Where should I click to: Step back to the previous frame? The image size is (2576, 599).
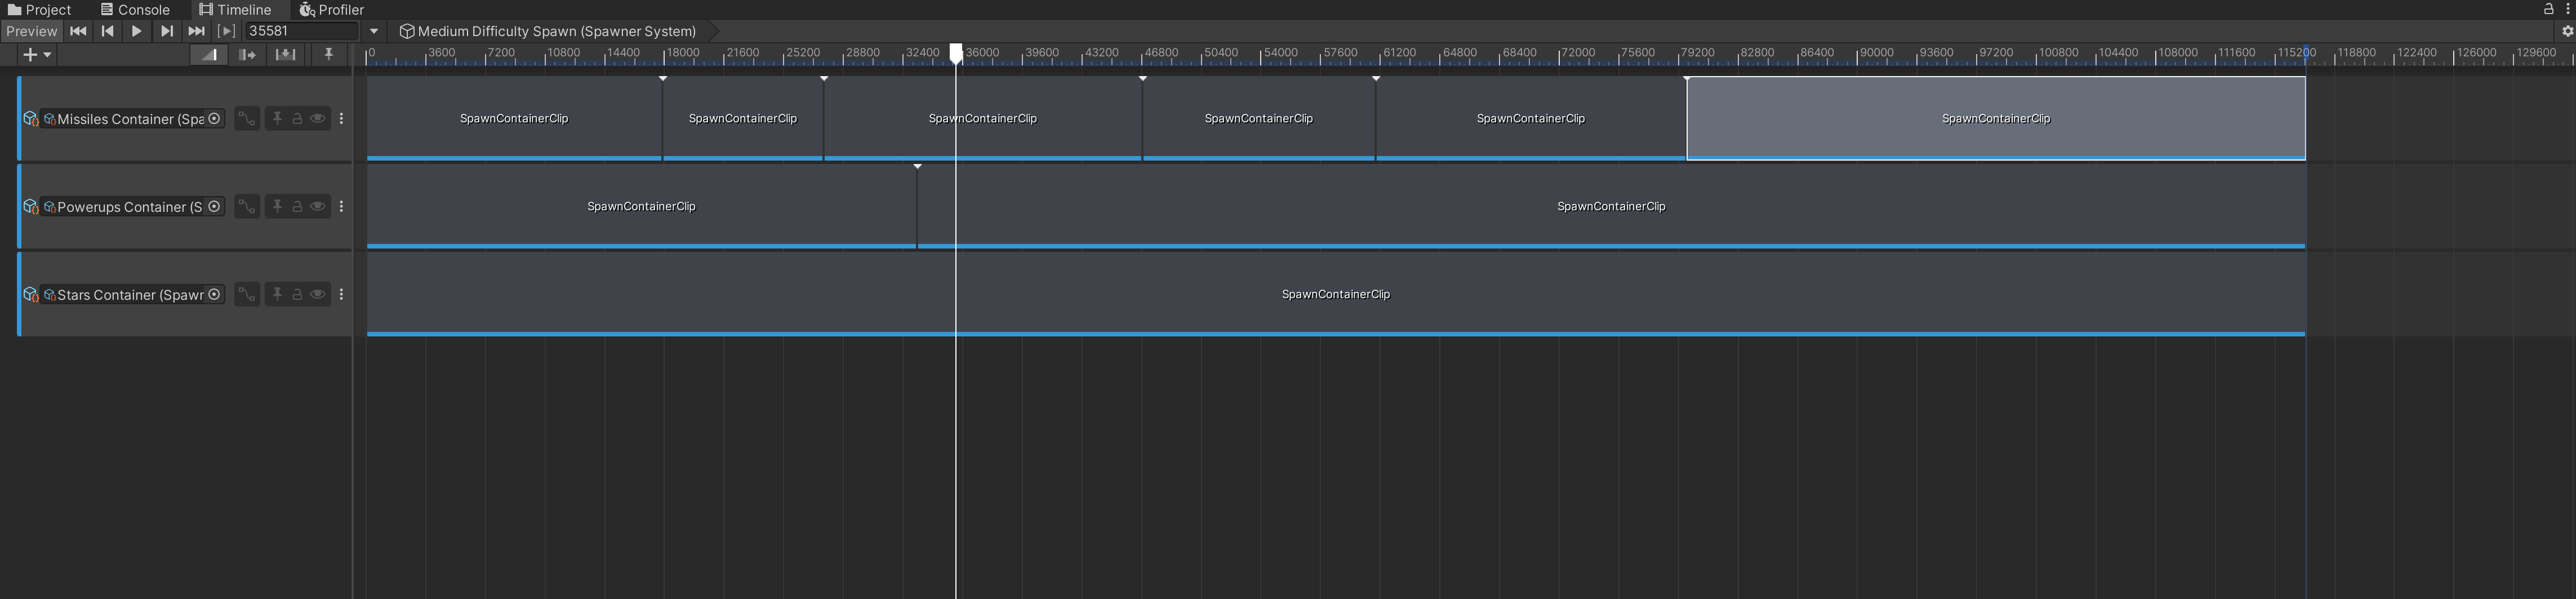(x=108, y=31)
